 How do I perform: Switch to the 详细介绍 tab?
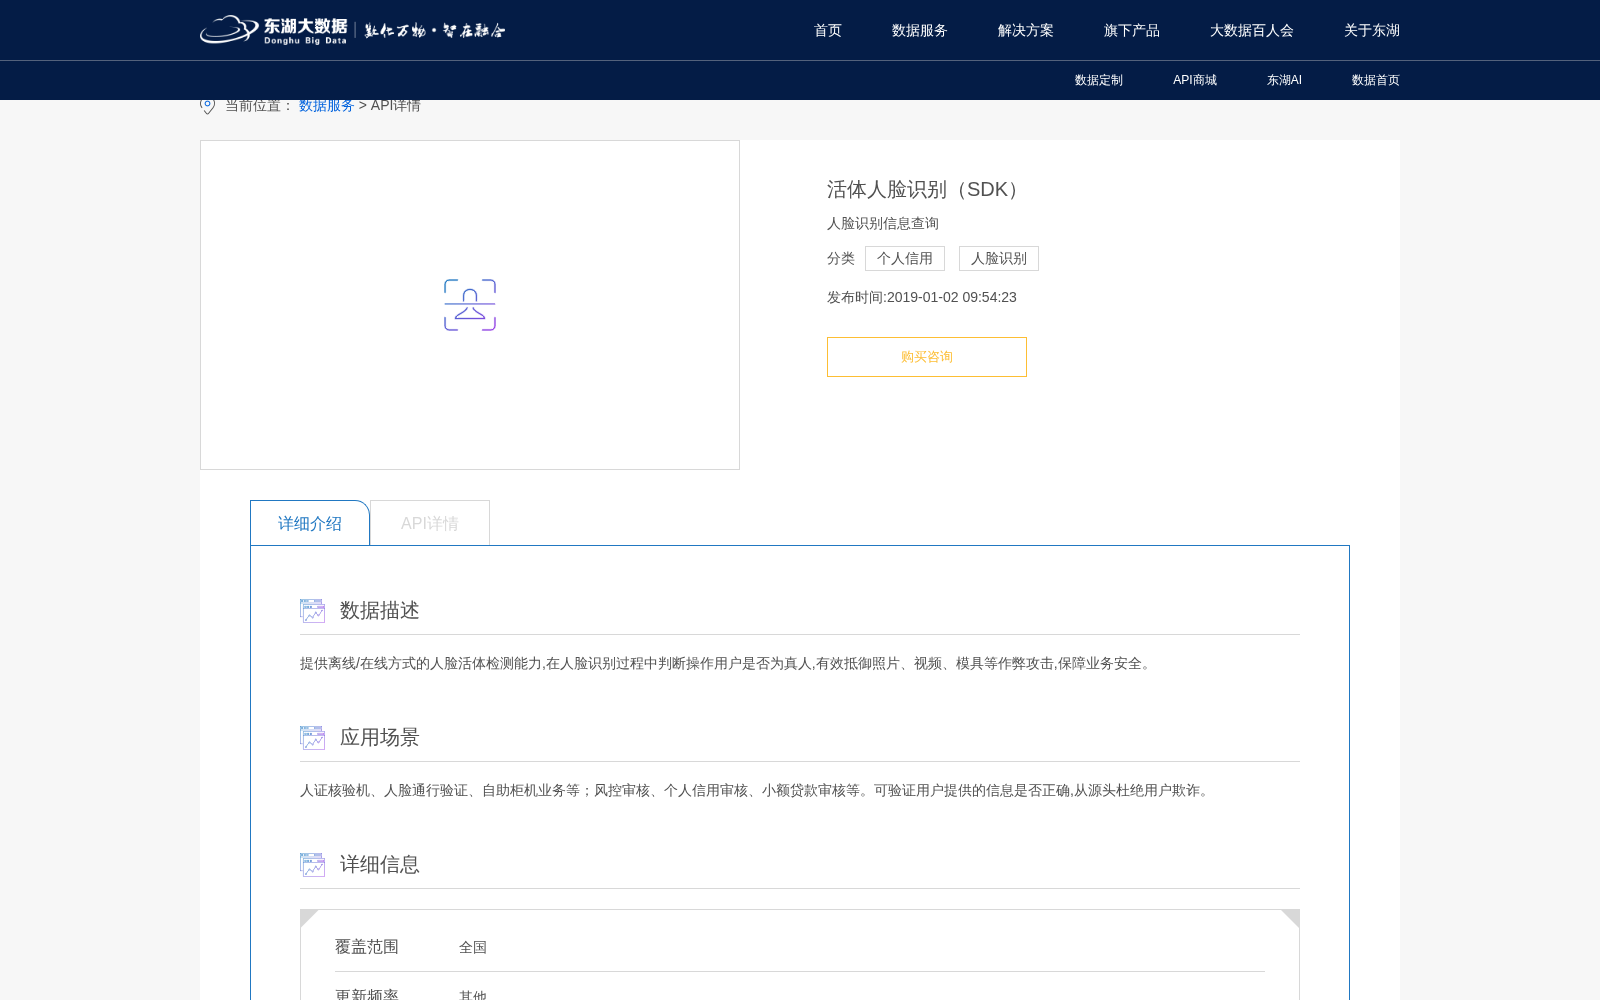point(310,523)
